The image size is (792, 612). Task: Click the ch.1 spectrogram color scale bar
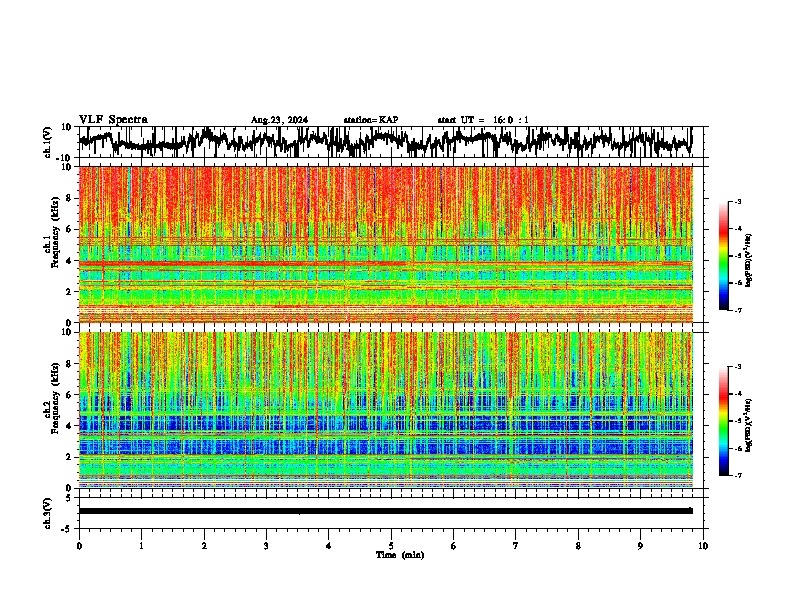point(724,256)
